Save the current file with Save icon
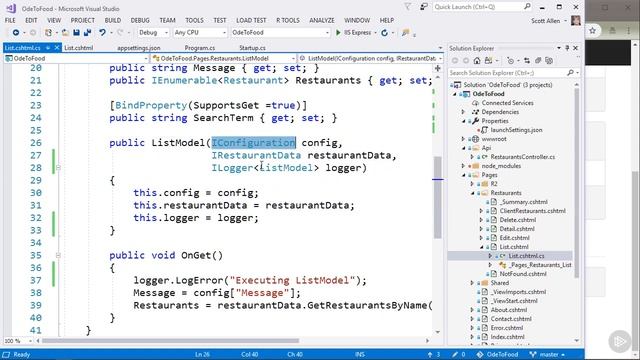 [x=76, y=33]
